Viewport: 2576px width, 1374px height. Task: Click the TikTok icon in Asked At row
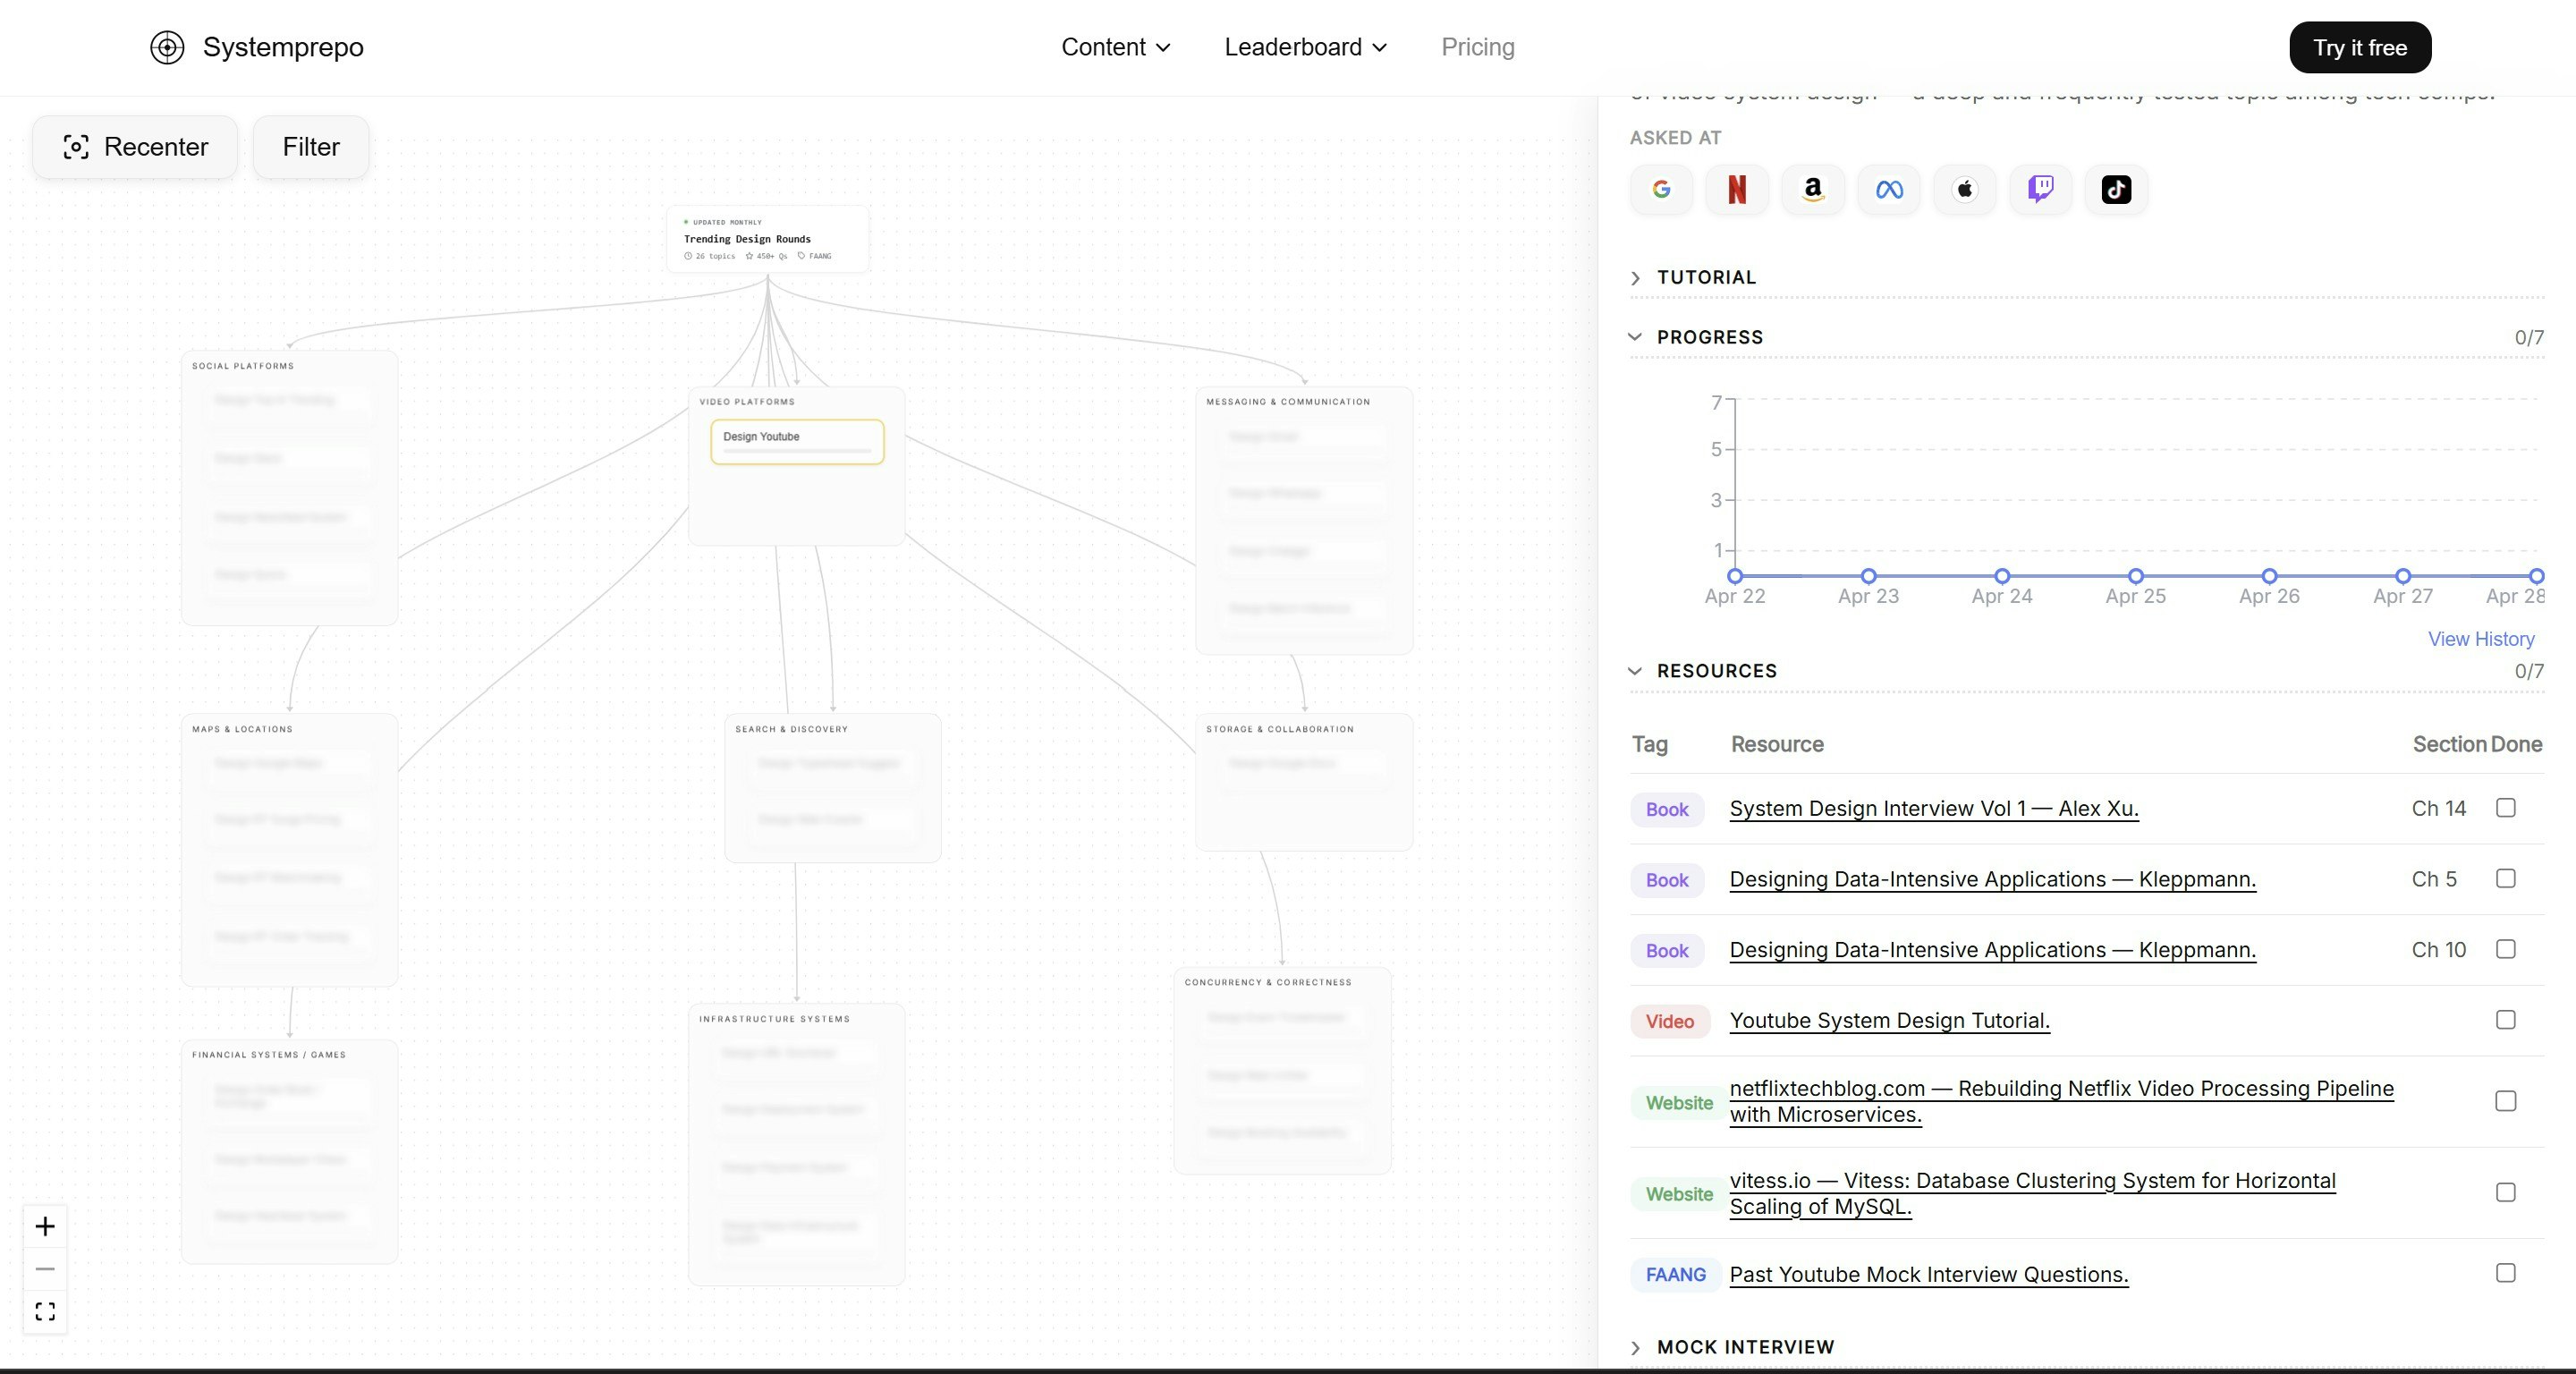tap(2116, 189)
